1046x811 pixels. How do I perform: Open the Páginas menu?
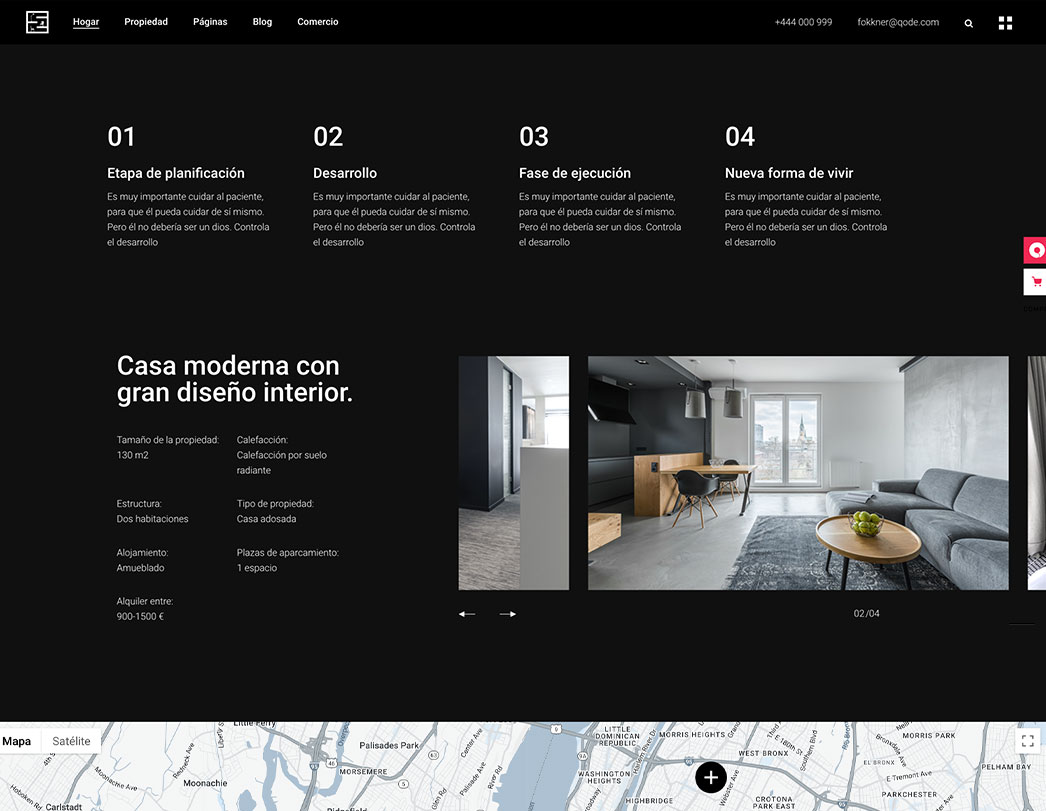click(x=210, y=22)
